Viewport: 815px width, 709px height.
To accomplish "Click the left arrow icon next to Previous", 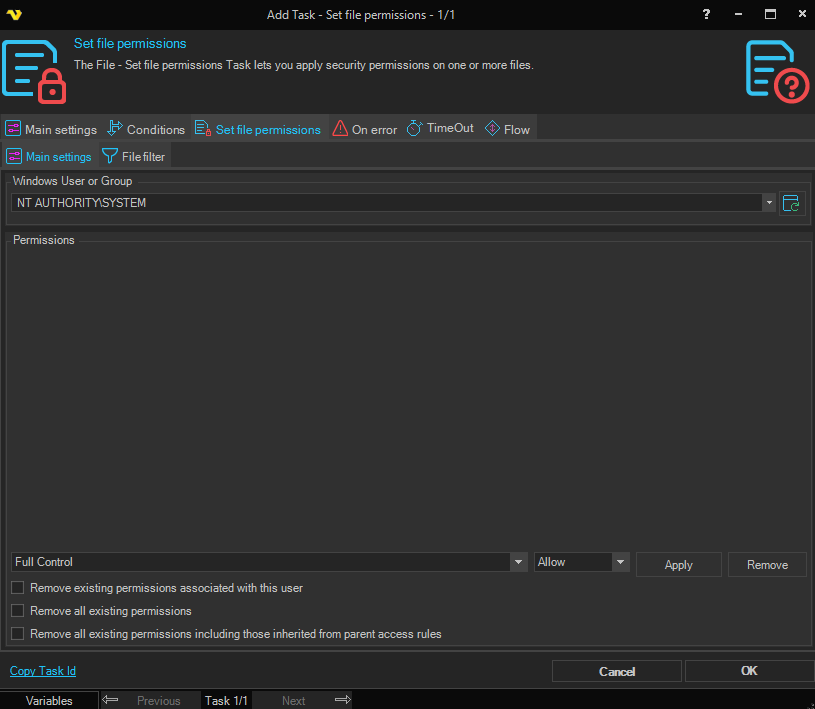I will tap(111, 700).
